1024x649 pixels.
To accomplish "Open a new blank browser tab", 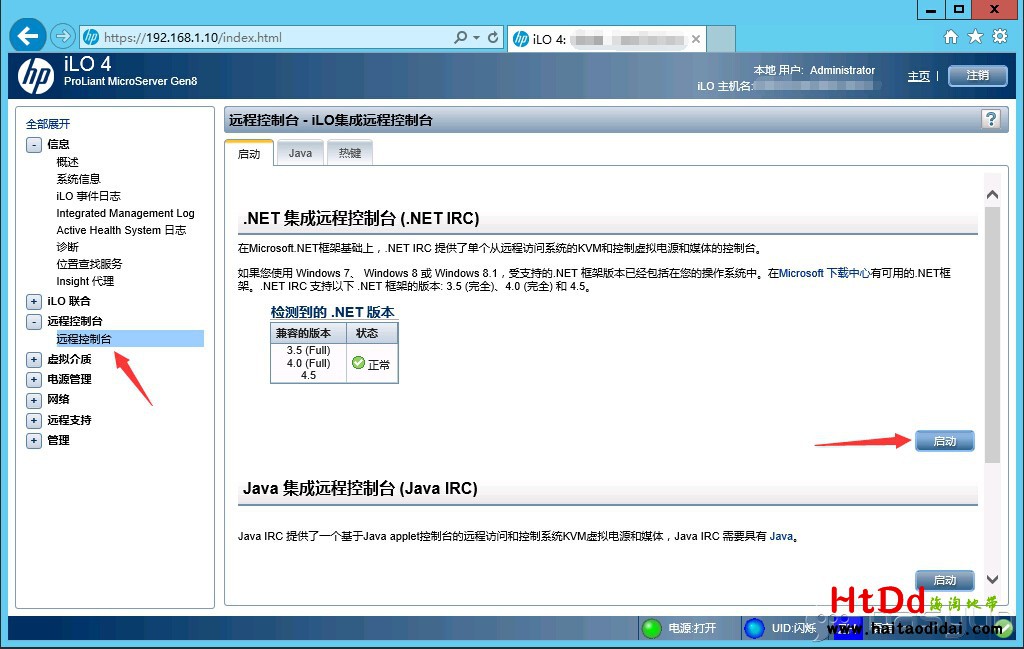I will (721, 39).
